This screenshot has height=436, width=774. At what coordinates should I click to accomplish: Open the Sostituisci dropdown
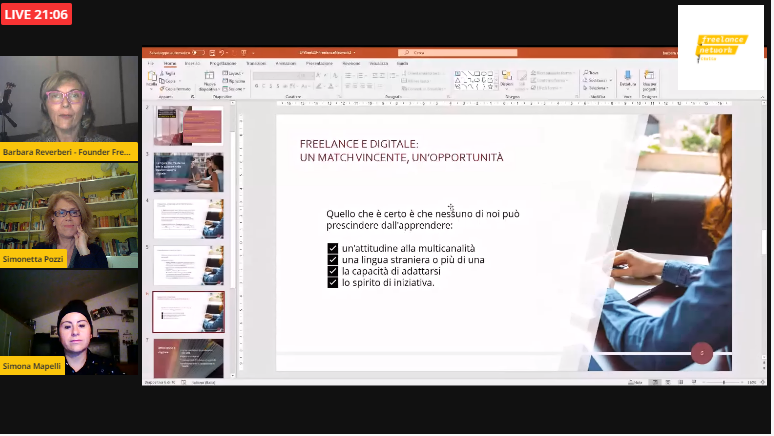597,80
